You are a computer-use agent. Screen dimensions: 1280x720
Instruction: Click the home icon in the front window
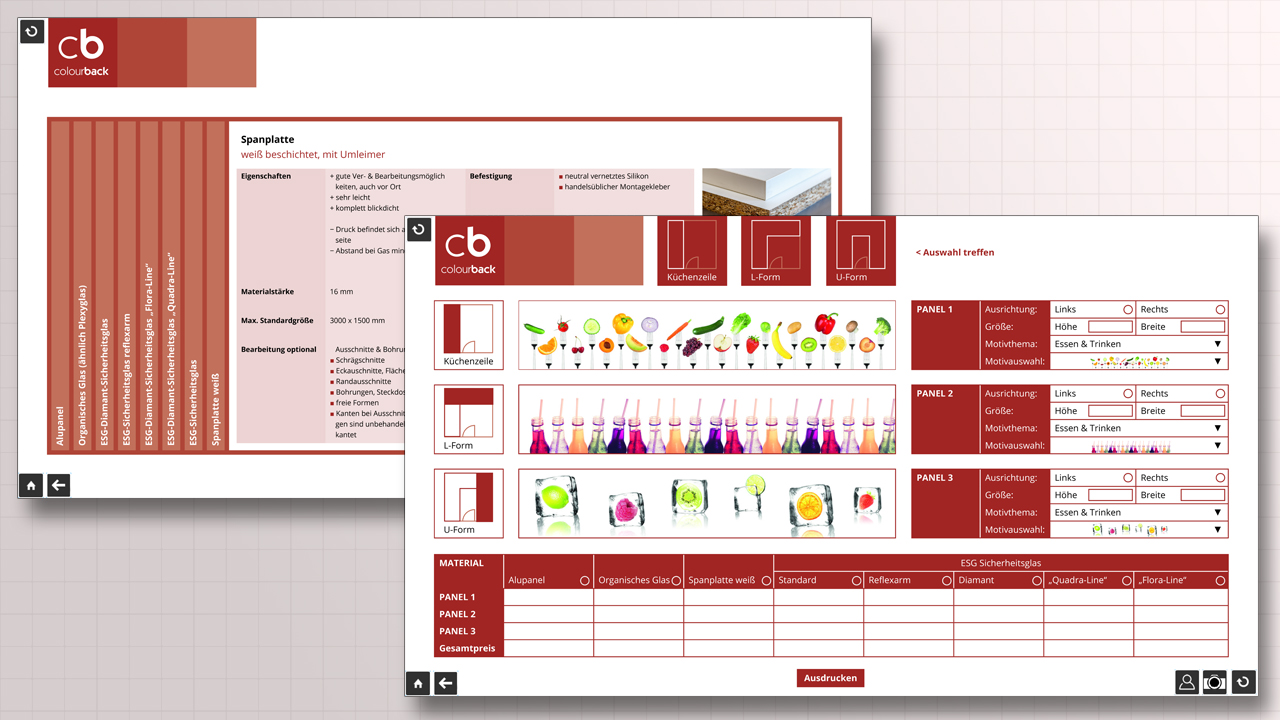click(418, 684)
